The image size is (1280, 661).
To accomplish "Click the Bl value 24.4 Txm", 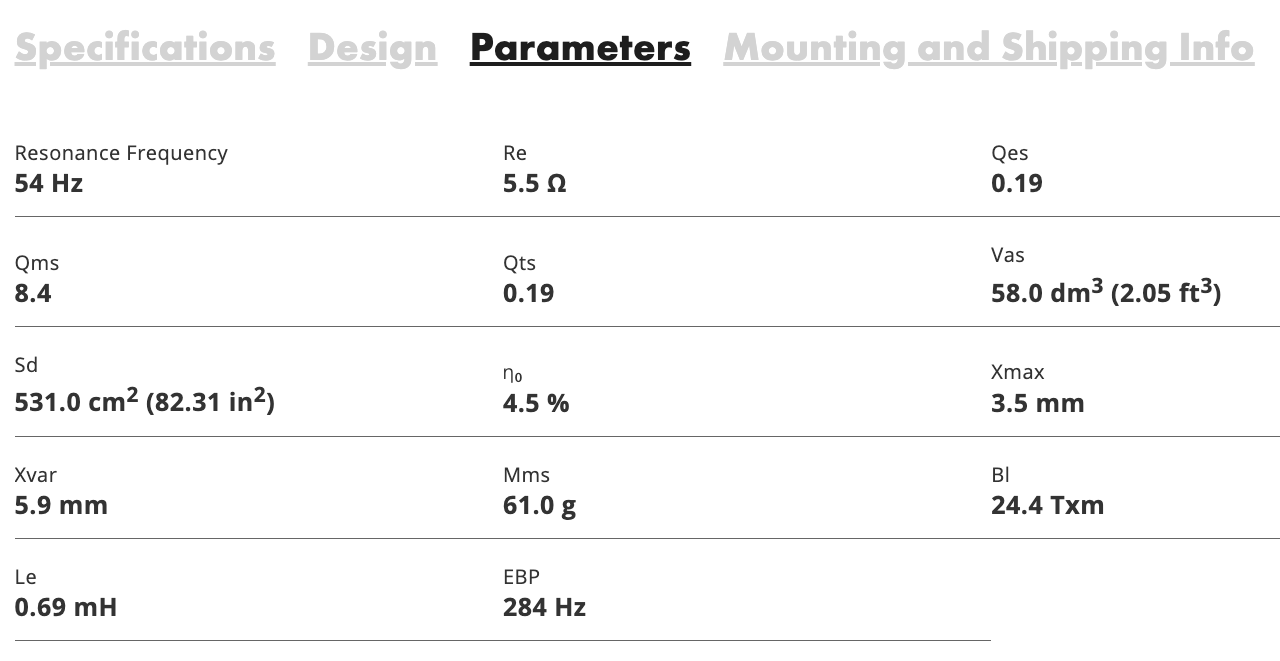I will (1047, 505).
